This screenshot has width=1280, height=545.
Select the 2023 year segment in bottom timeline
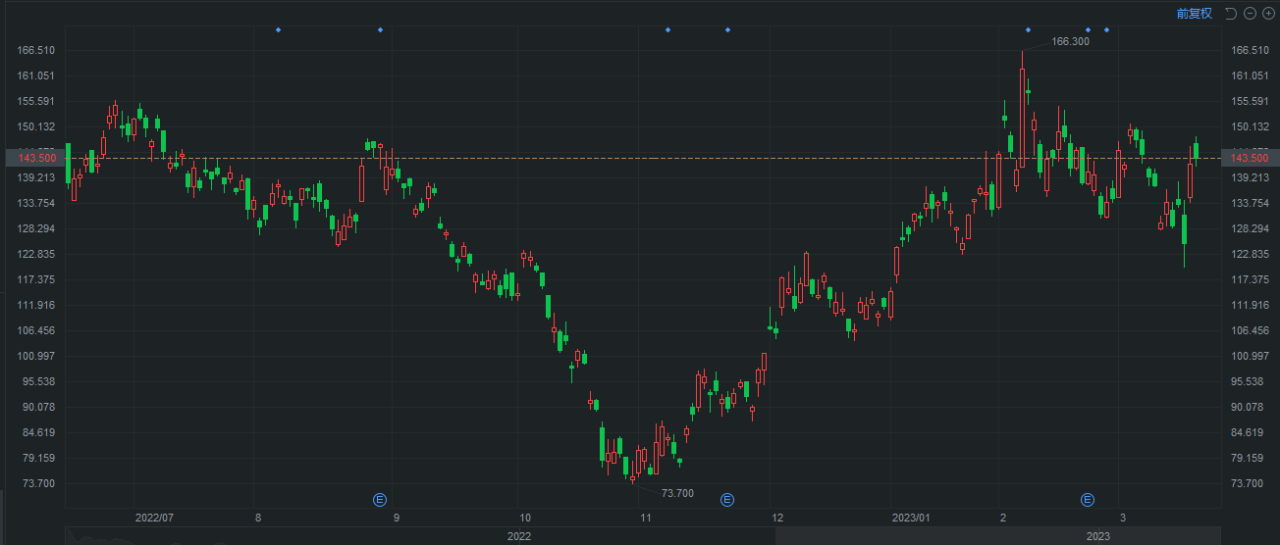pyautogui.click(x=1098, y=536)
